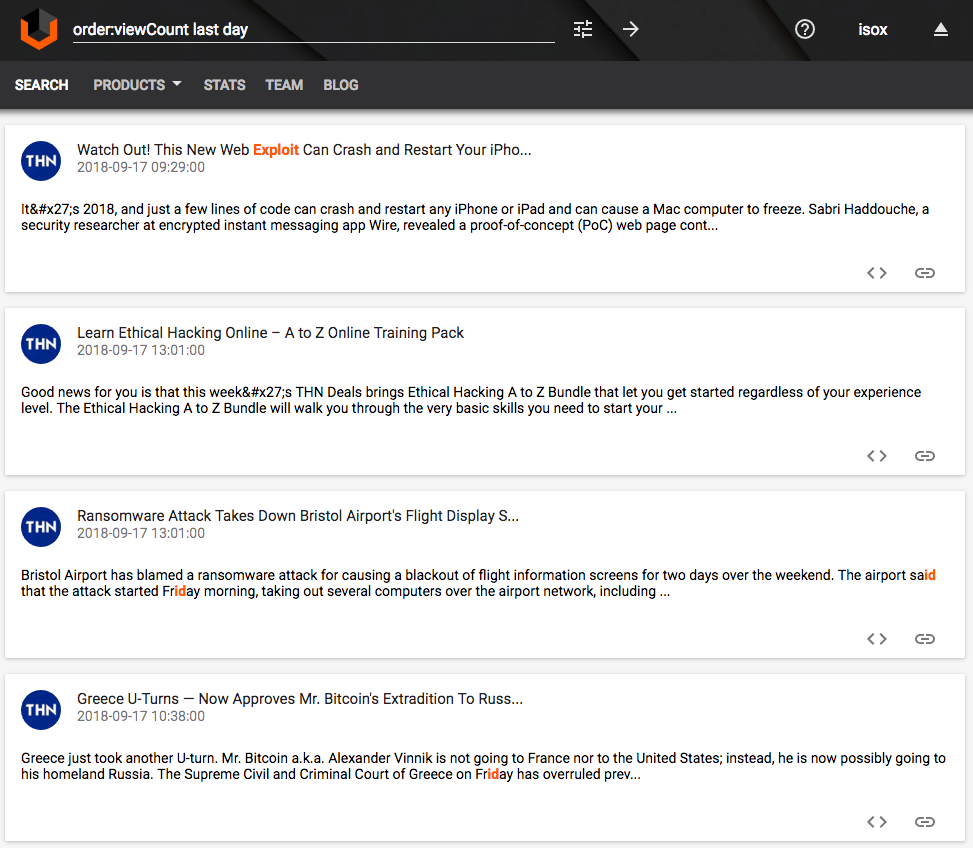Image resolution: width=973 pixels, height=848 pixels.
Task: Click the search query input field
Action: [x=300, y=30]
